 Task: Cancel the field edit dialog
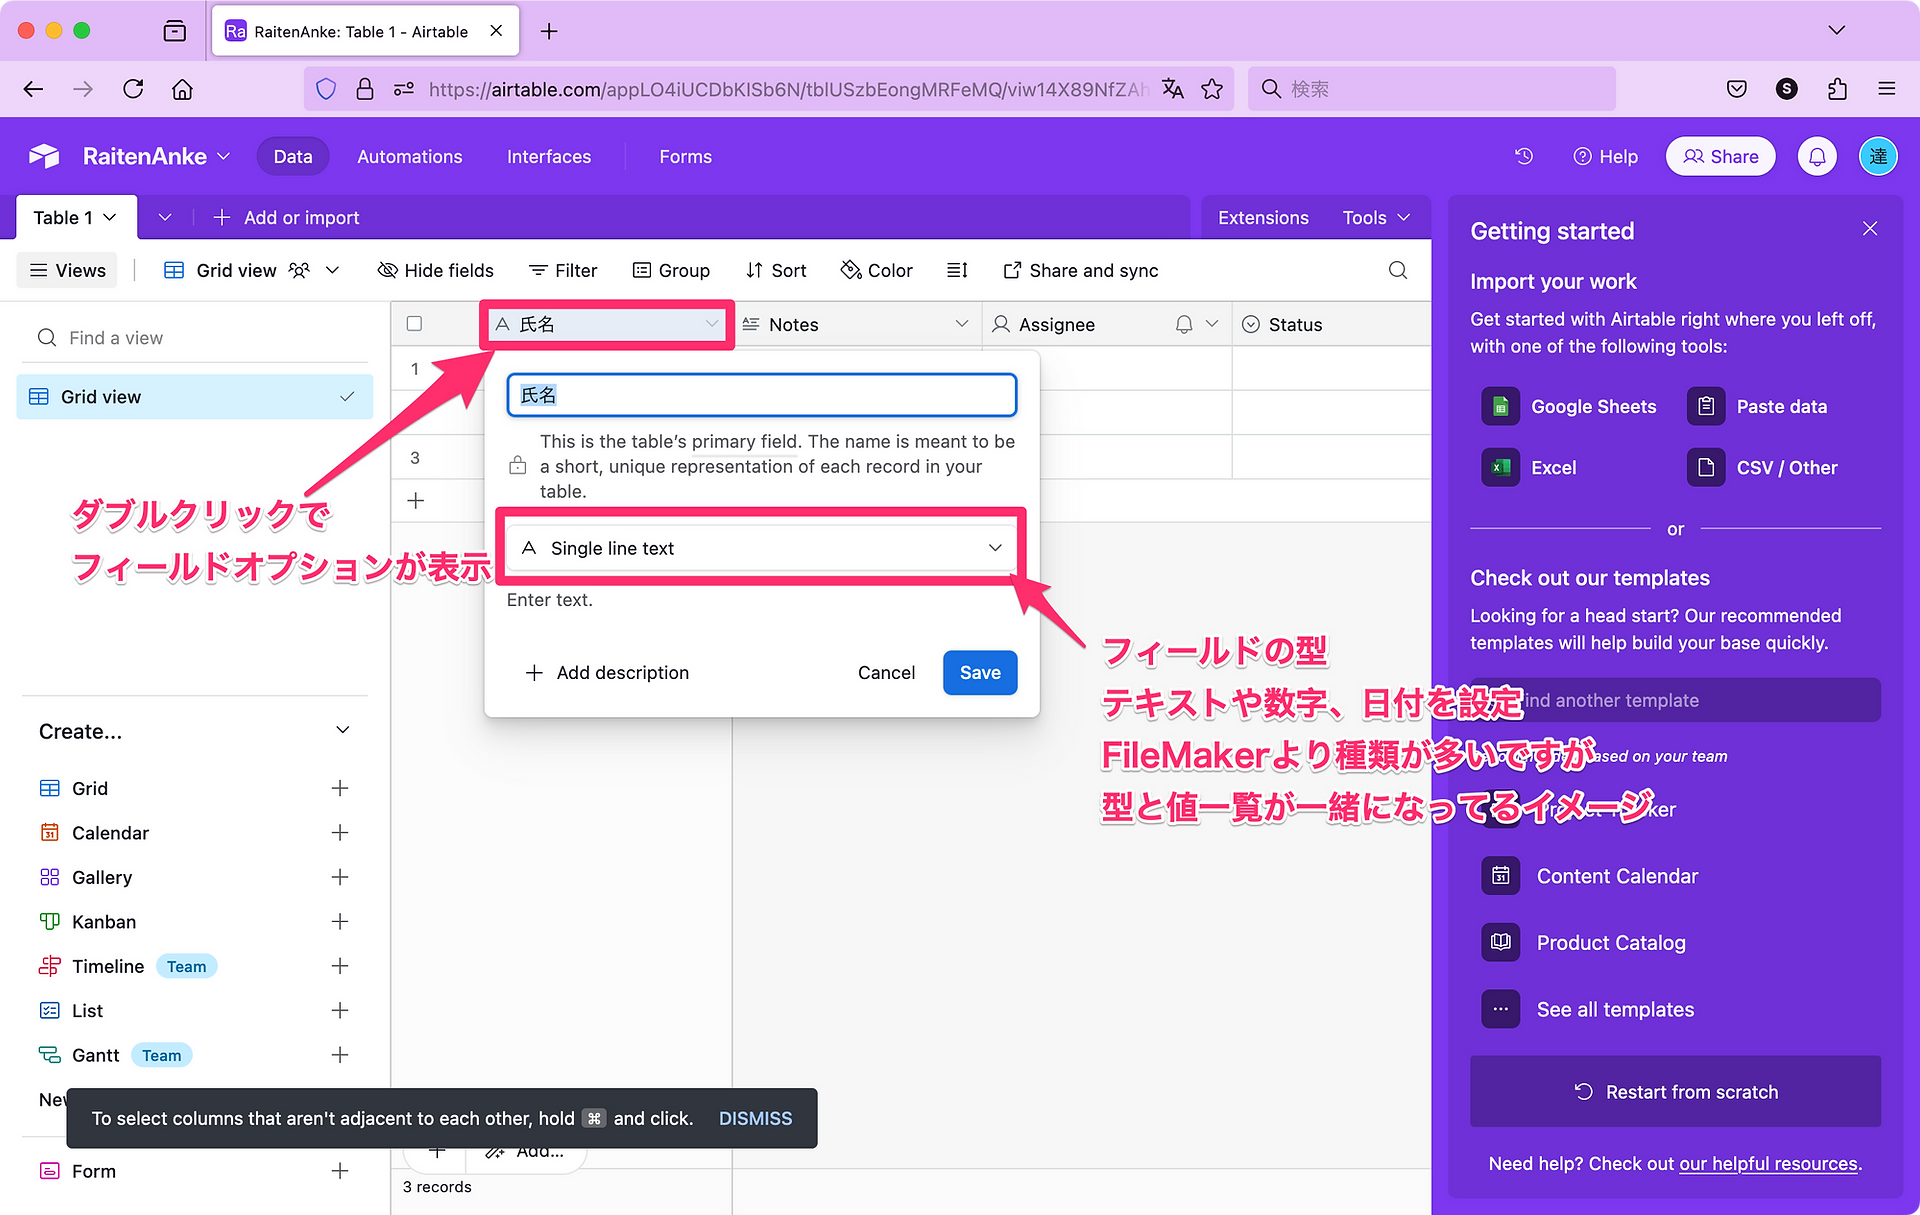tap(886, 672)
